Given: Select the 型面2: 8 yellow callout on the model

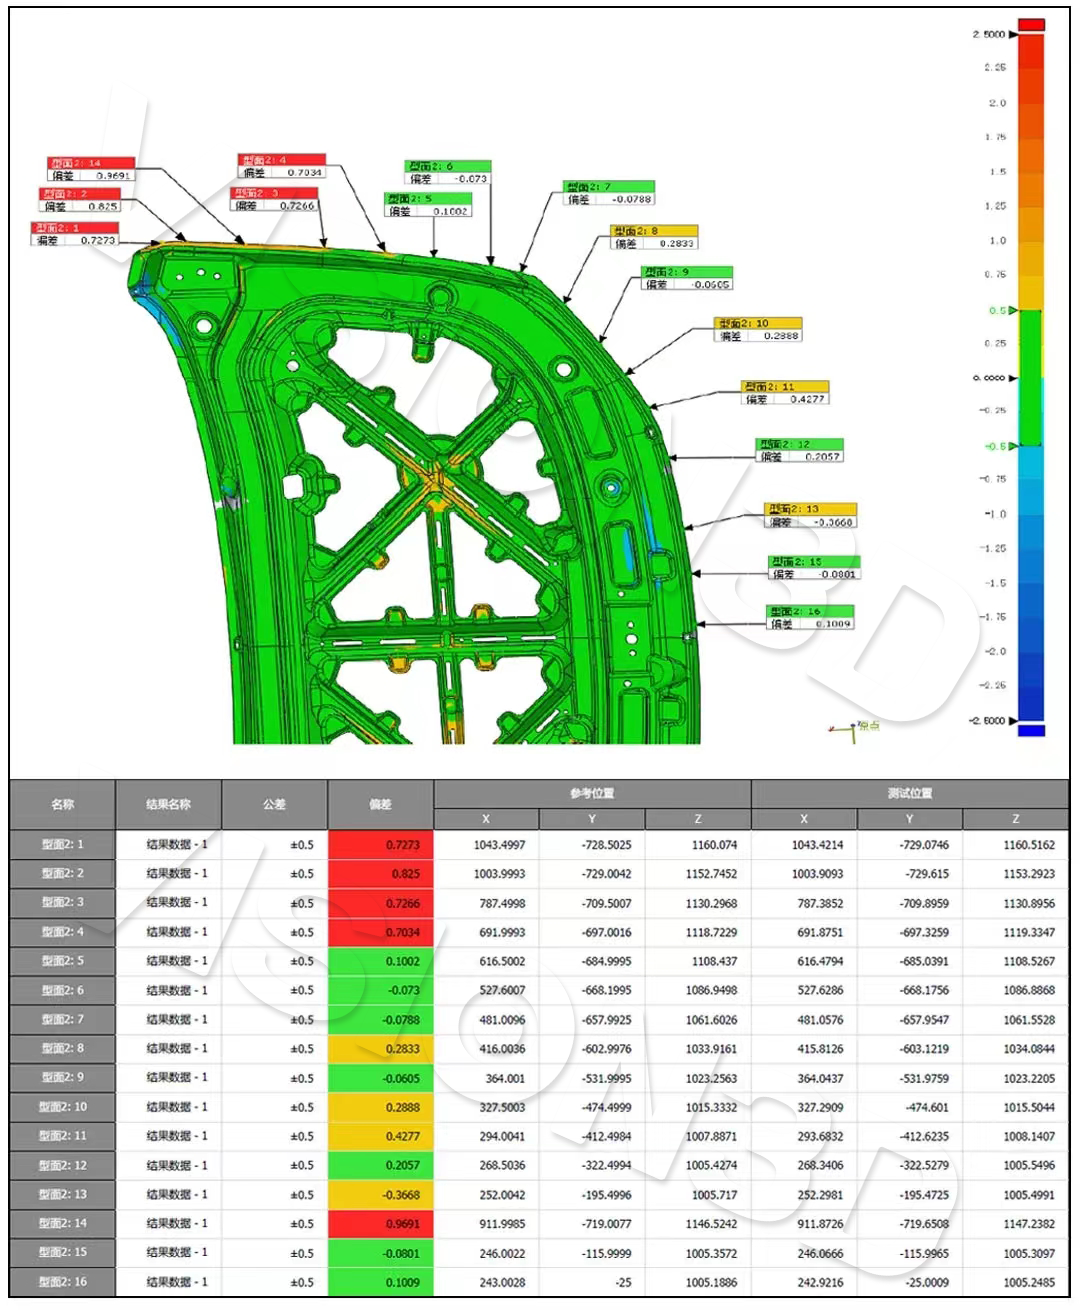Looking at the screenshot, I should click(655, 231).
